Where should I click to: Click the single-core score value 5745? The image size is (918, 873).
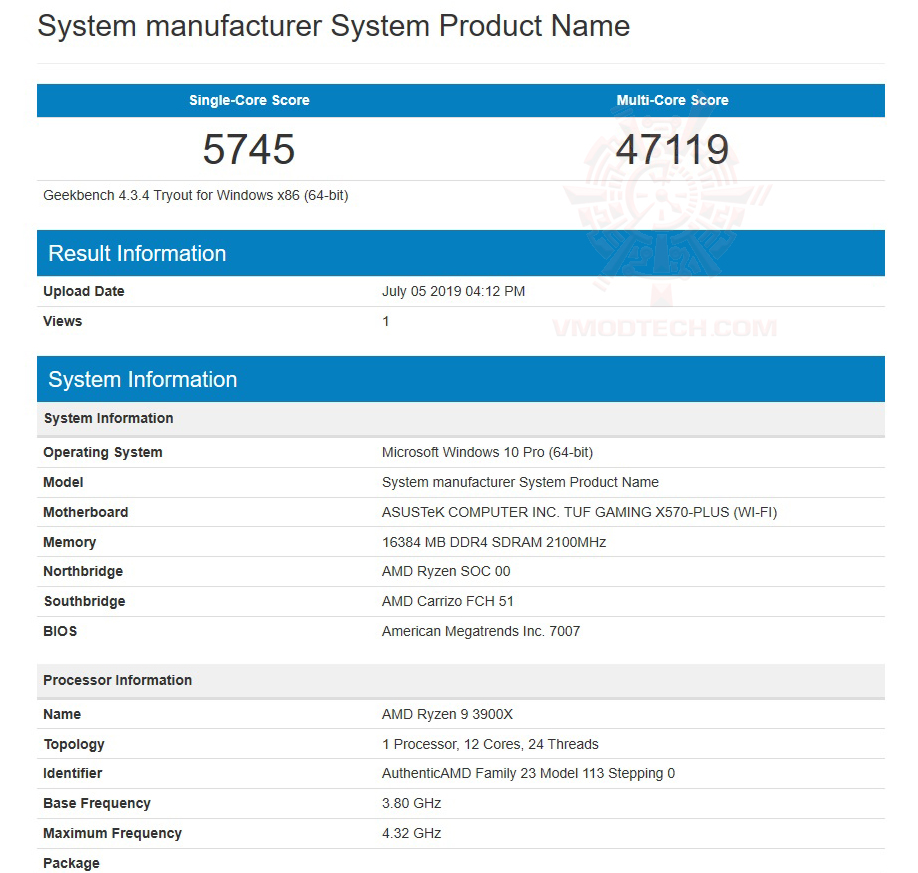pyautogui.click(x=249, y=149)
